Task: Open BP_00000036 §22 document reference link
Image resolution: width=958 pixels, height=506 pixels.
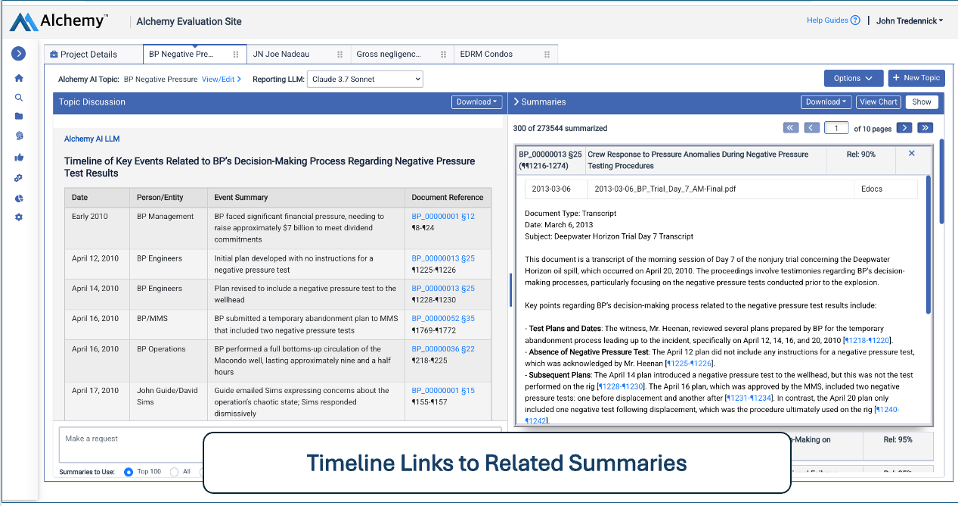Action: 443,349
